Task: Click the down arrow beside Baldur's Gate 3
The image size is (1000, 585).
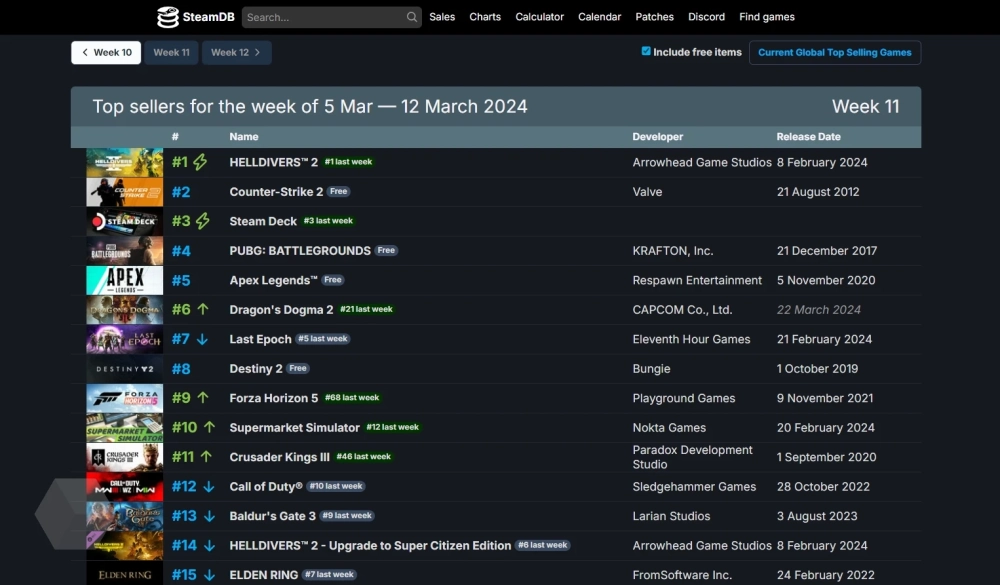Action: click(209, 516)
